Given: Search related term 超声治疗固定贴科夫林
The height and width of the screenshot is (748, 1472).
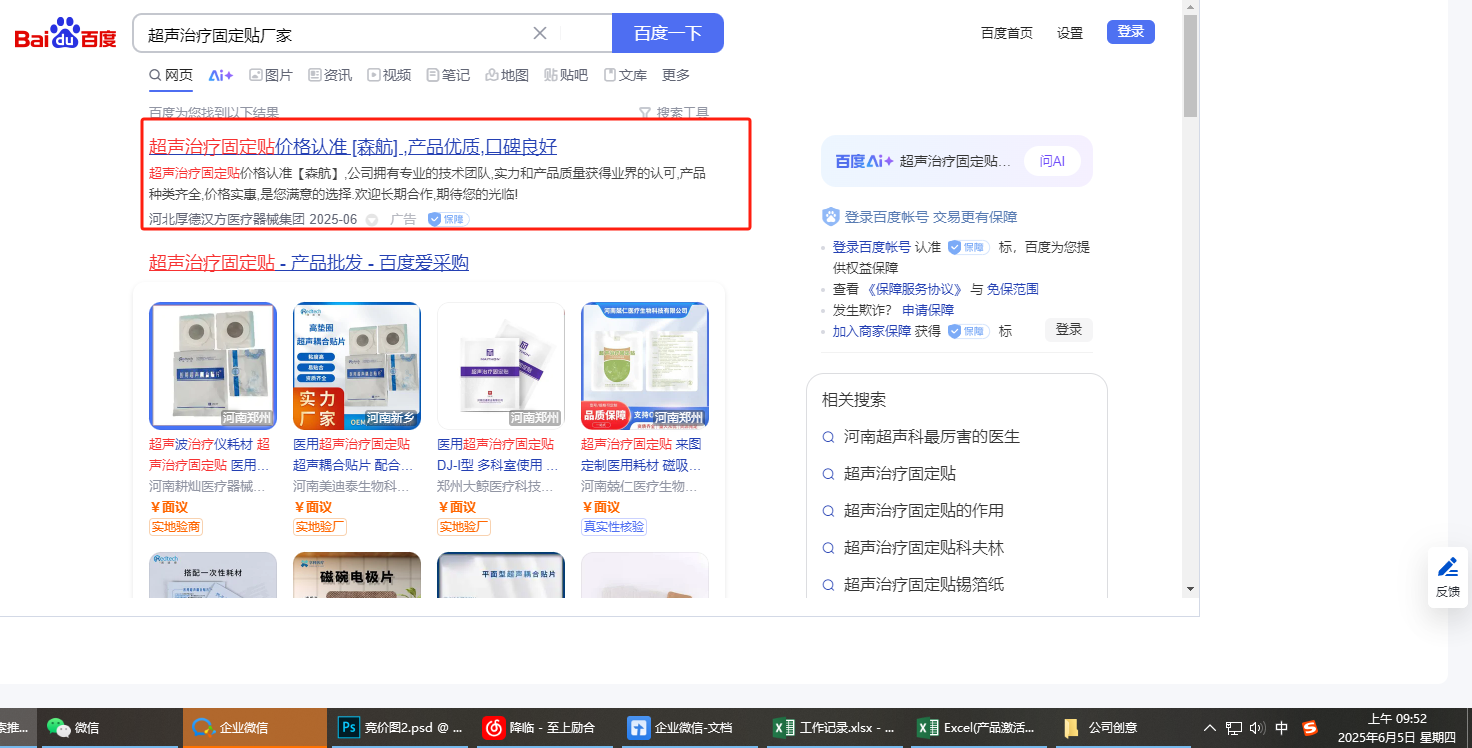Looking at the screenshot, I should pos(924,548).
